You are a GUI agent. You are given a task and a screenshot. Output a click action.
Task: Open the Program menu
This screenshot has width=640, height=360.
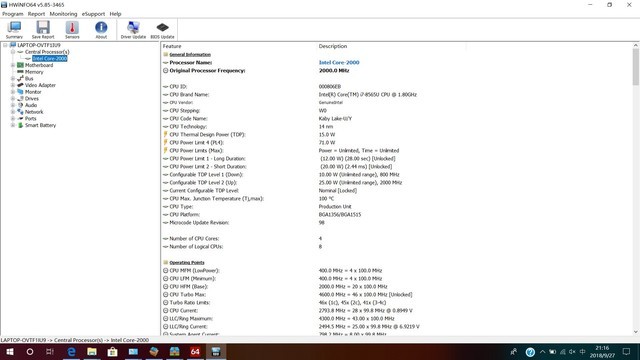13,14
